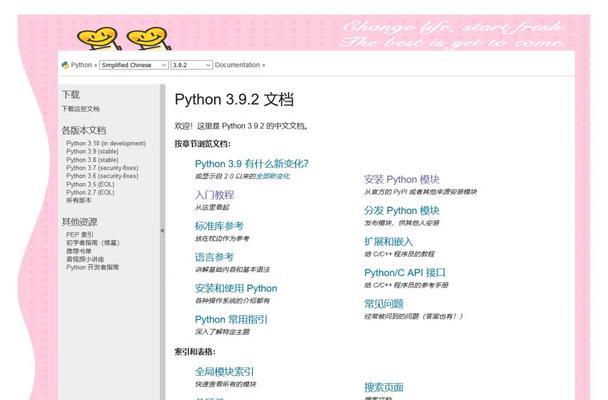Open the 安装和使用 Python link
This screenshot has width=608, height=400.
[x=236, y=288]
